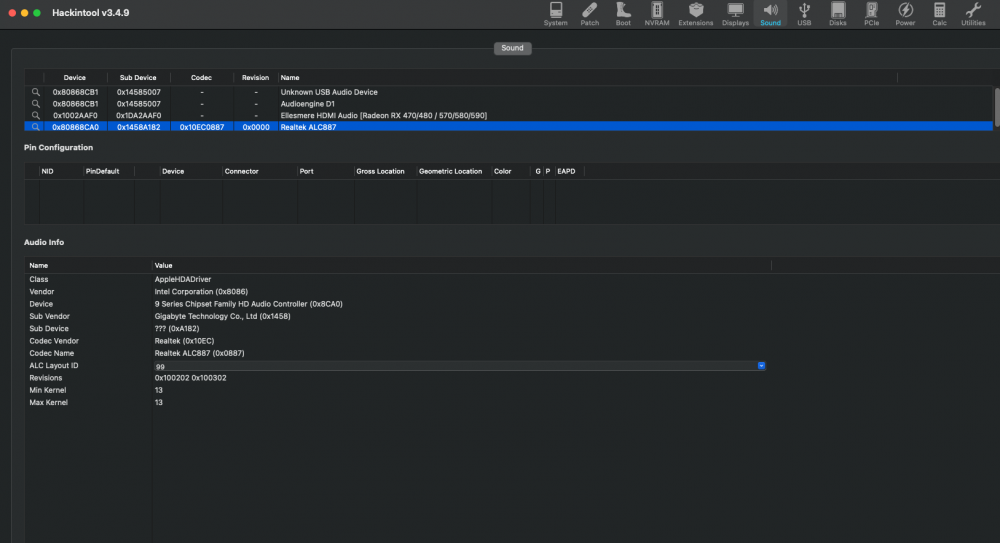Click the 0x1458A182 sub device cell

[x=138, y=127]
